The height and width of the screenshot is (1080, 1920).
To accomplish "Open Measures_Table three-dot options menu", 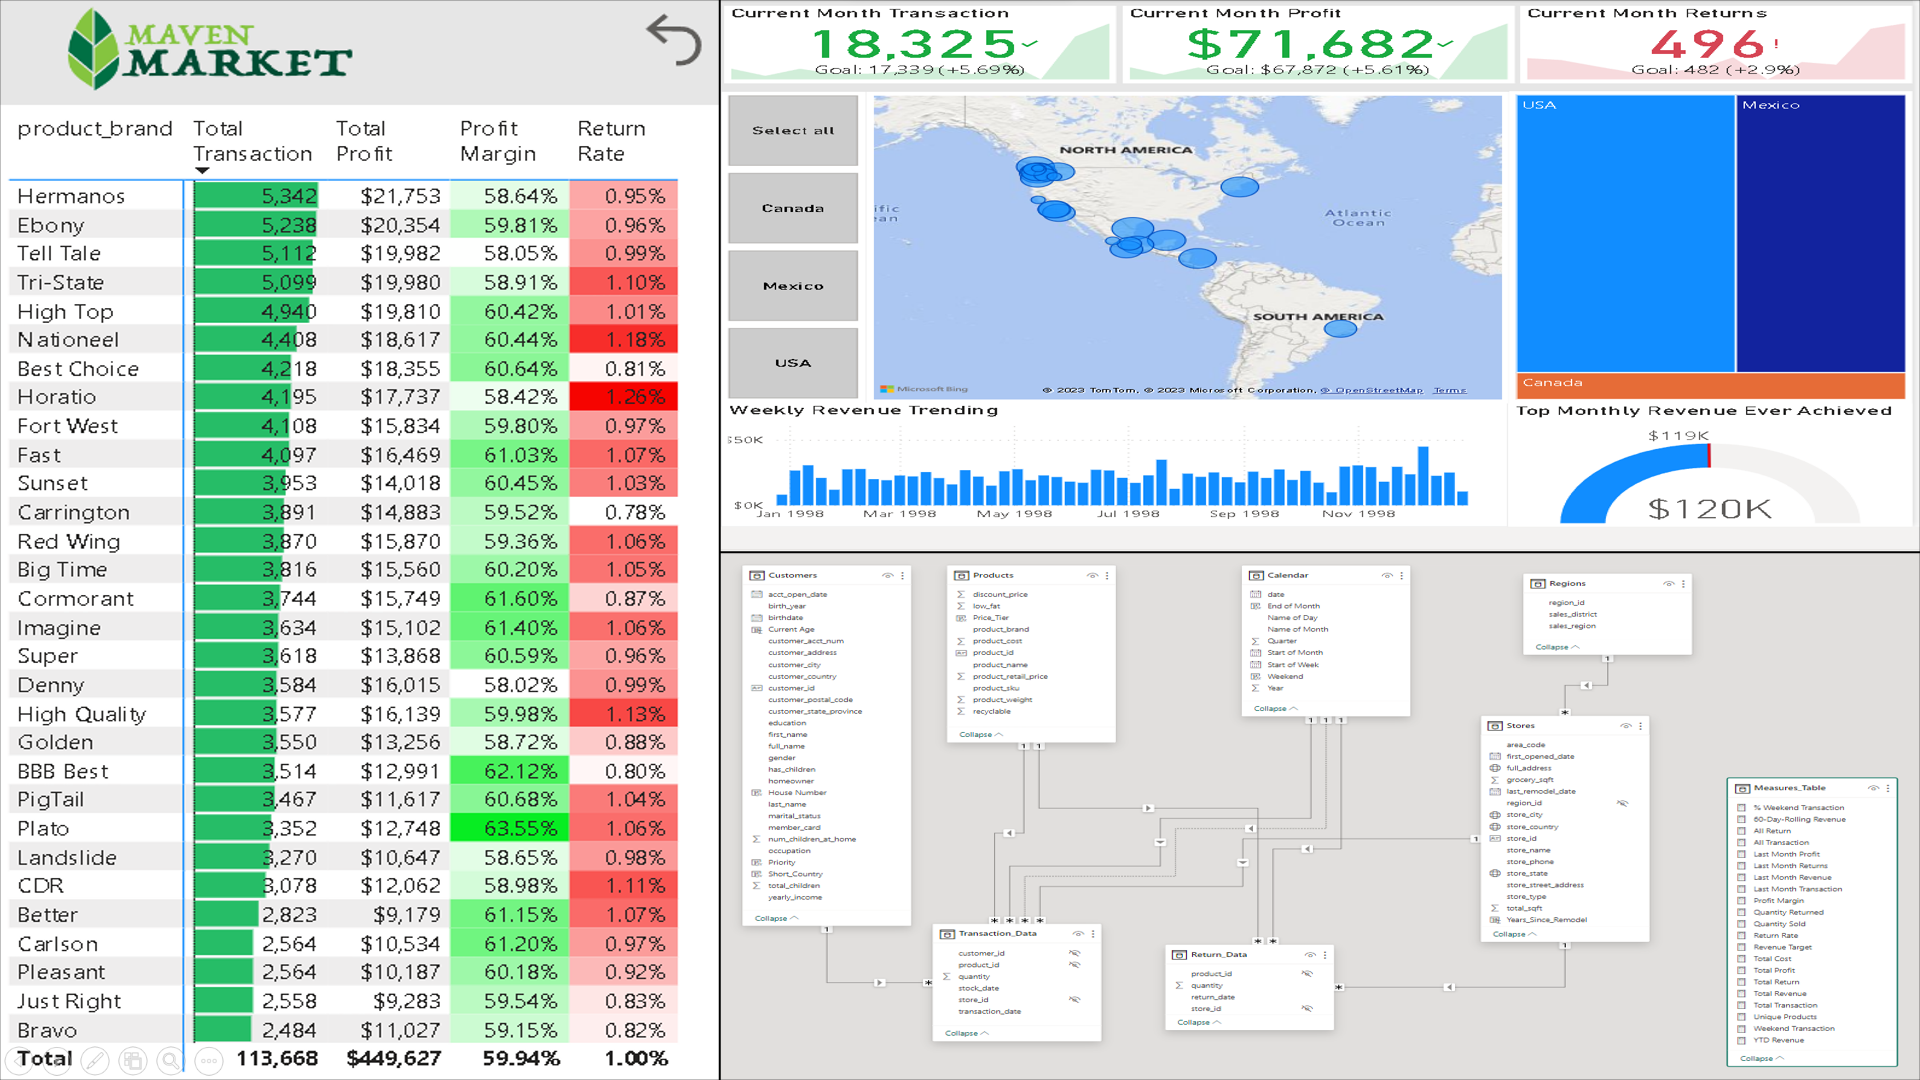I will tap(1888, 788).
